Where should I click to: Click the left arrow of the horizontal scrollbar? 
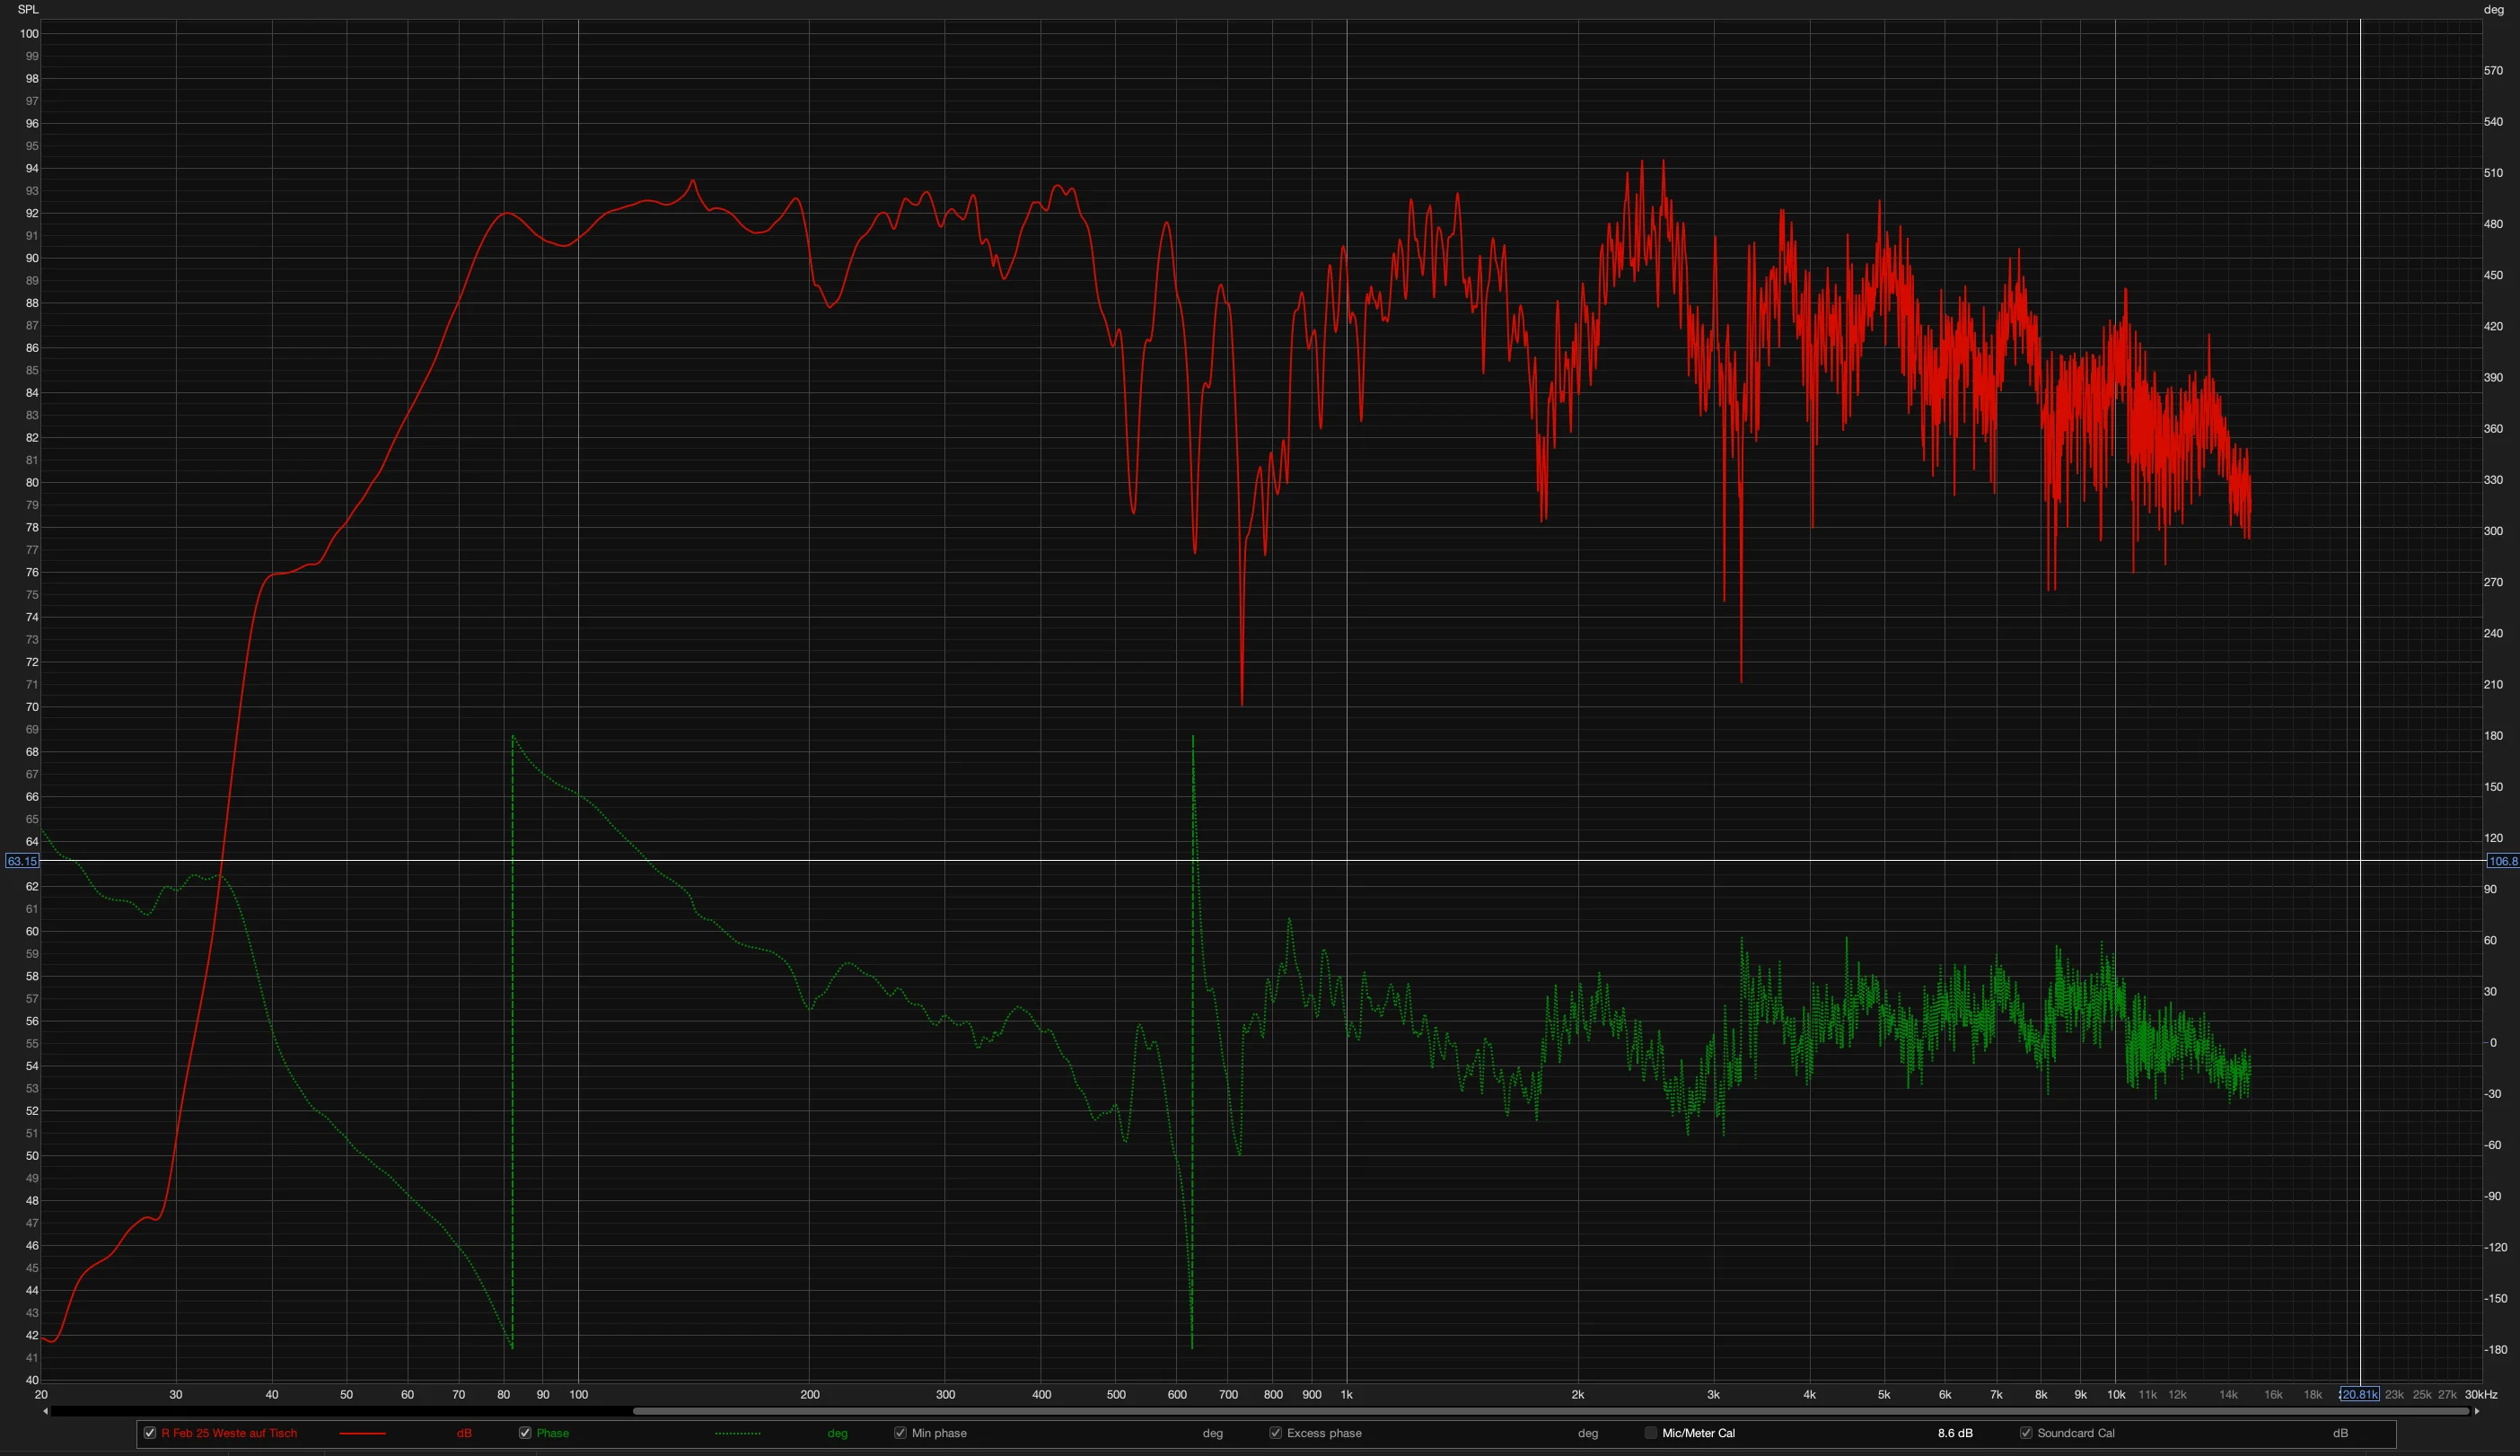tap(45, 1411)
